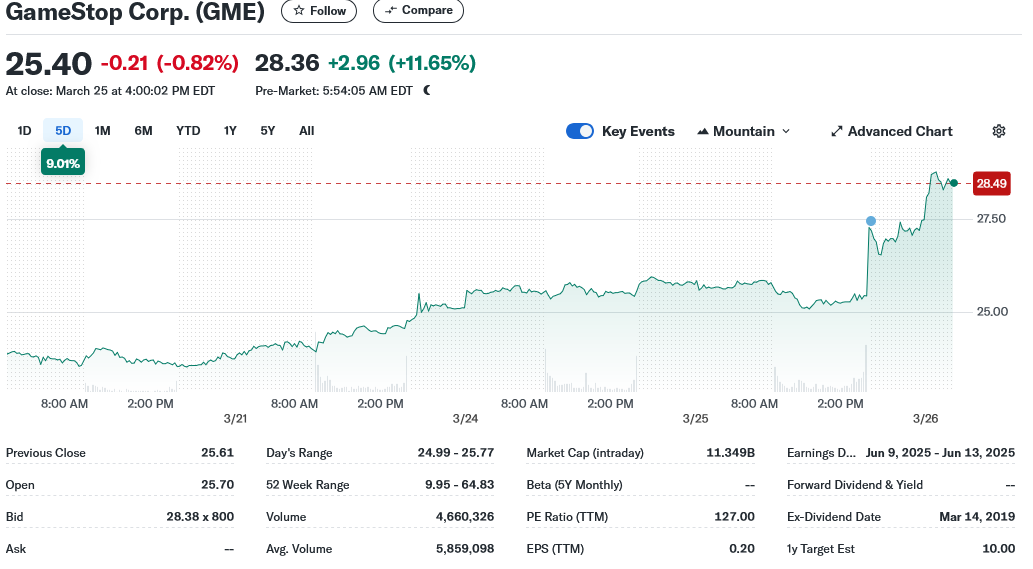Click the 3/24 date label on chart axis
This screenshot has height=569, width=1033.
coord(465,418)
